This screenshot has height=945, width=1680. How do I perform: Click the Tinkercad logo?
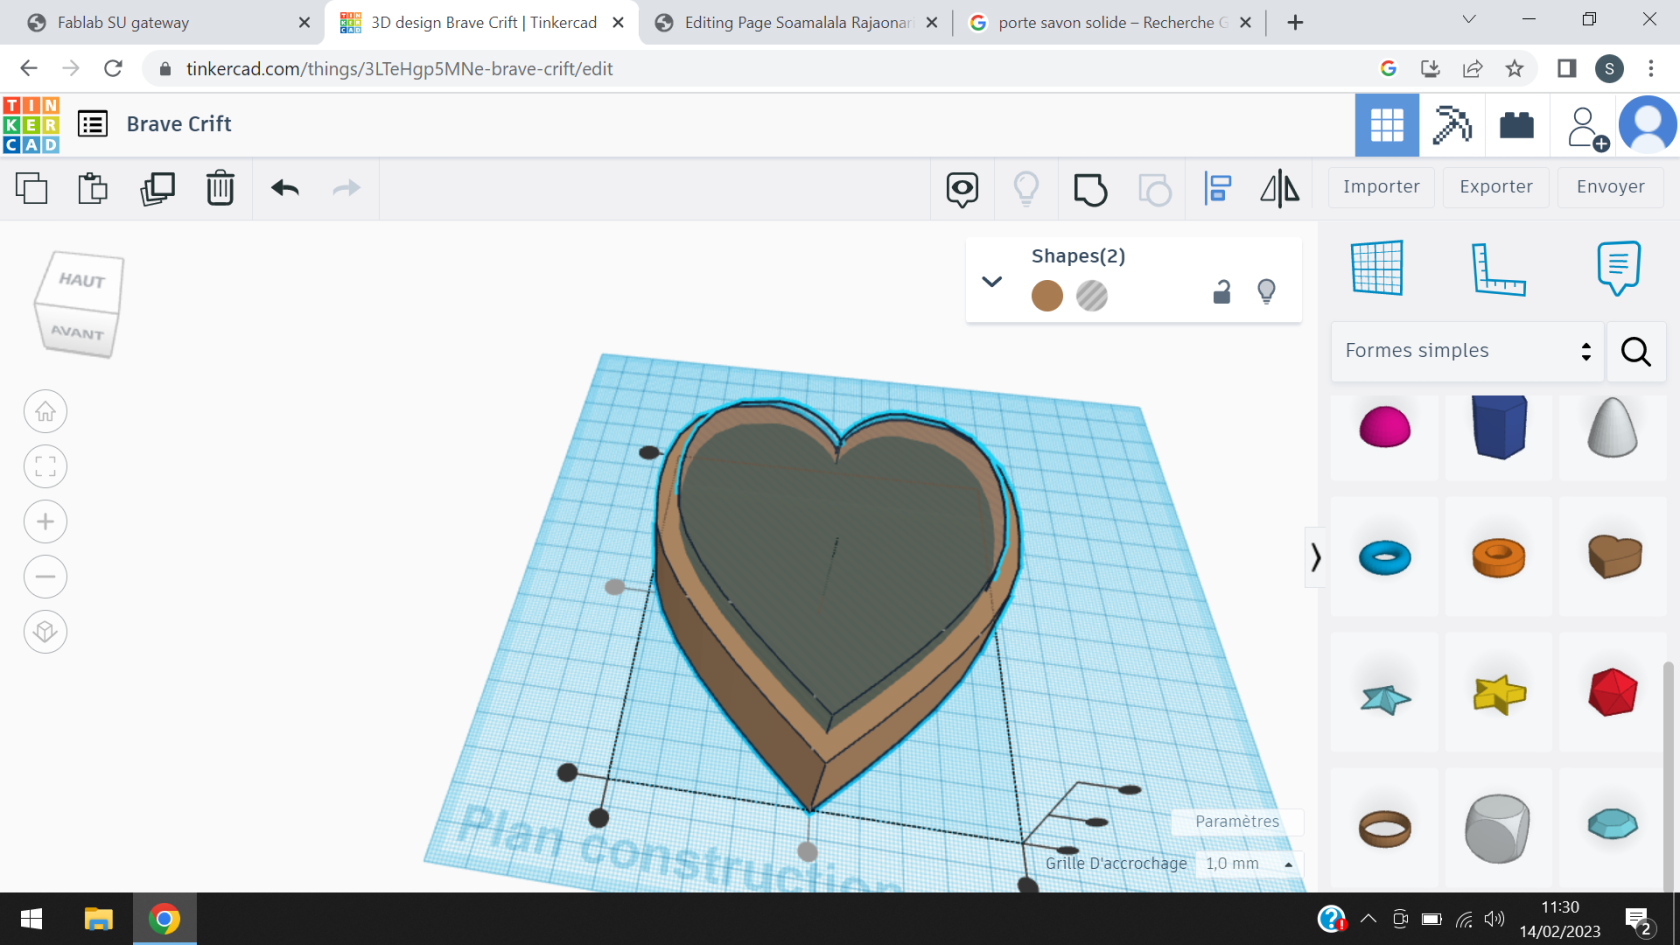tap(31, 124)
